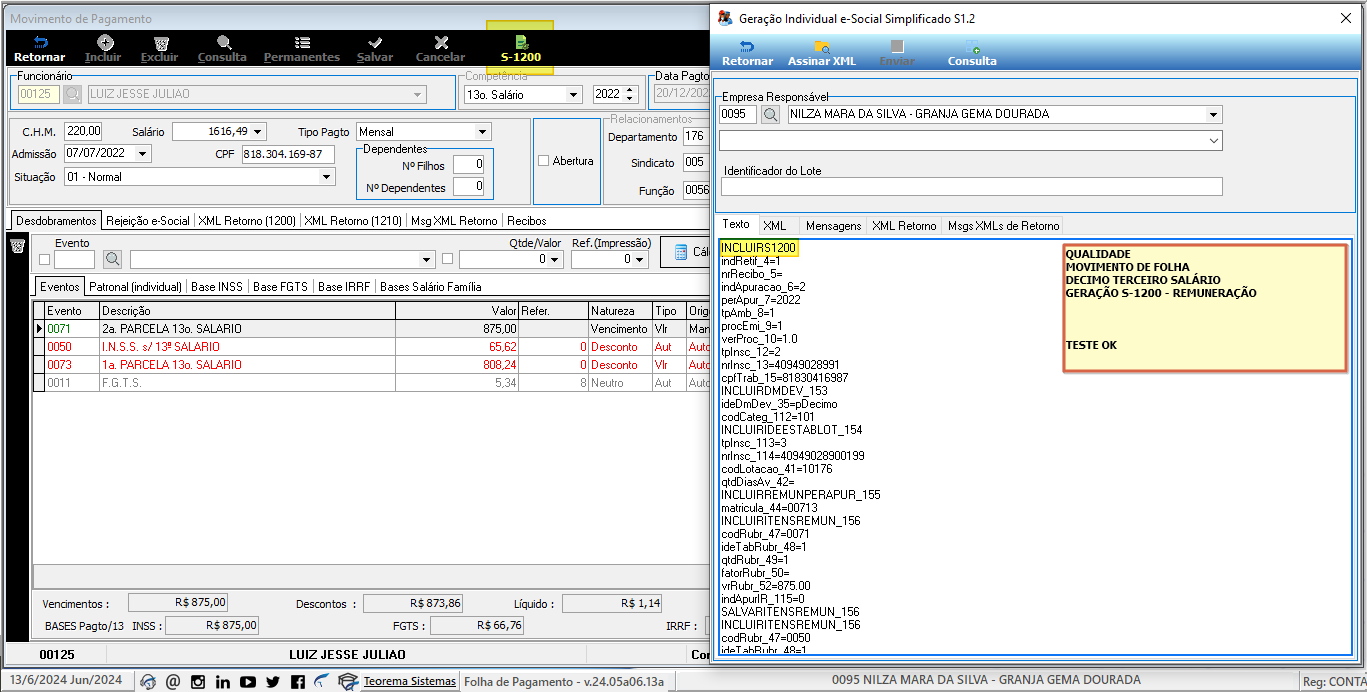The width and height of the screenshot is (1367, 692).
Task: Open the empty dropdown below Empresa Responsável
Action: pos(1214,141)
